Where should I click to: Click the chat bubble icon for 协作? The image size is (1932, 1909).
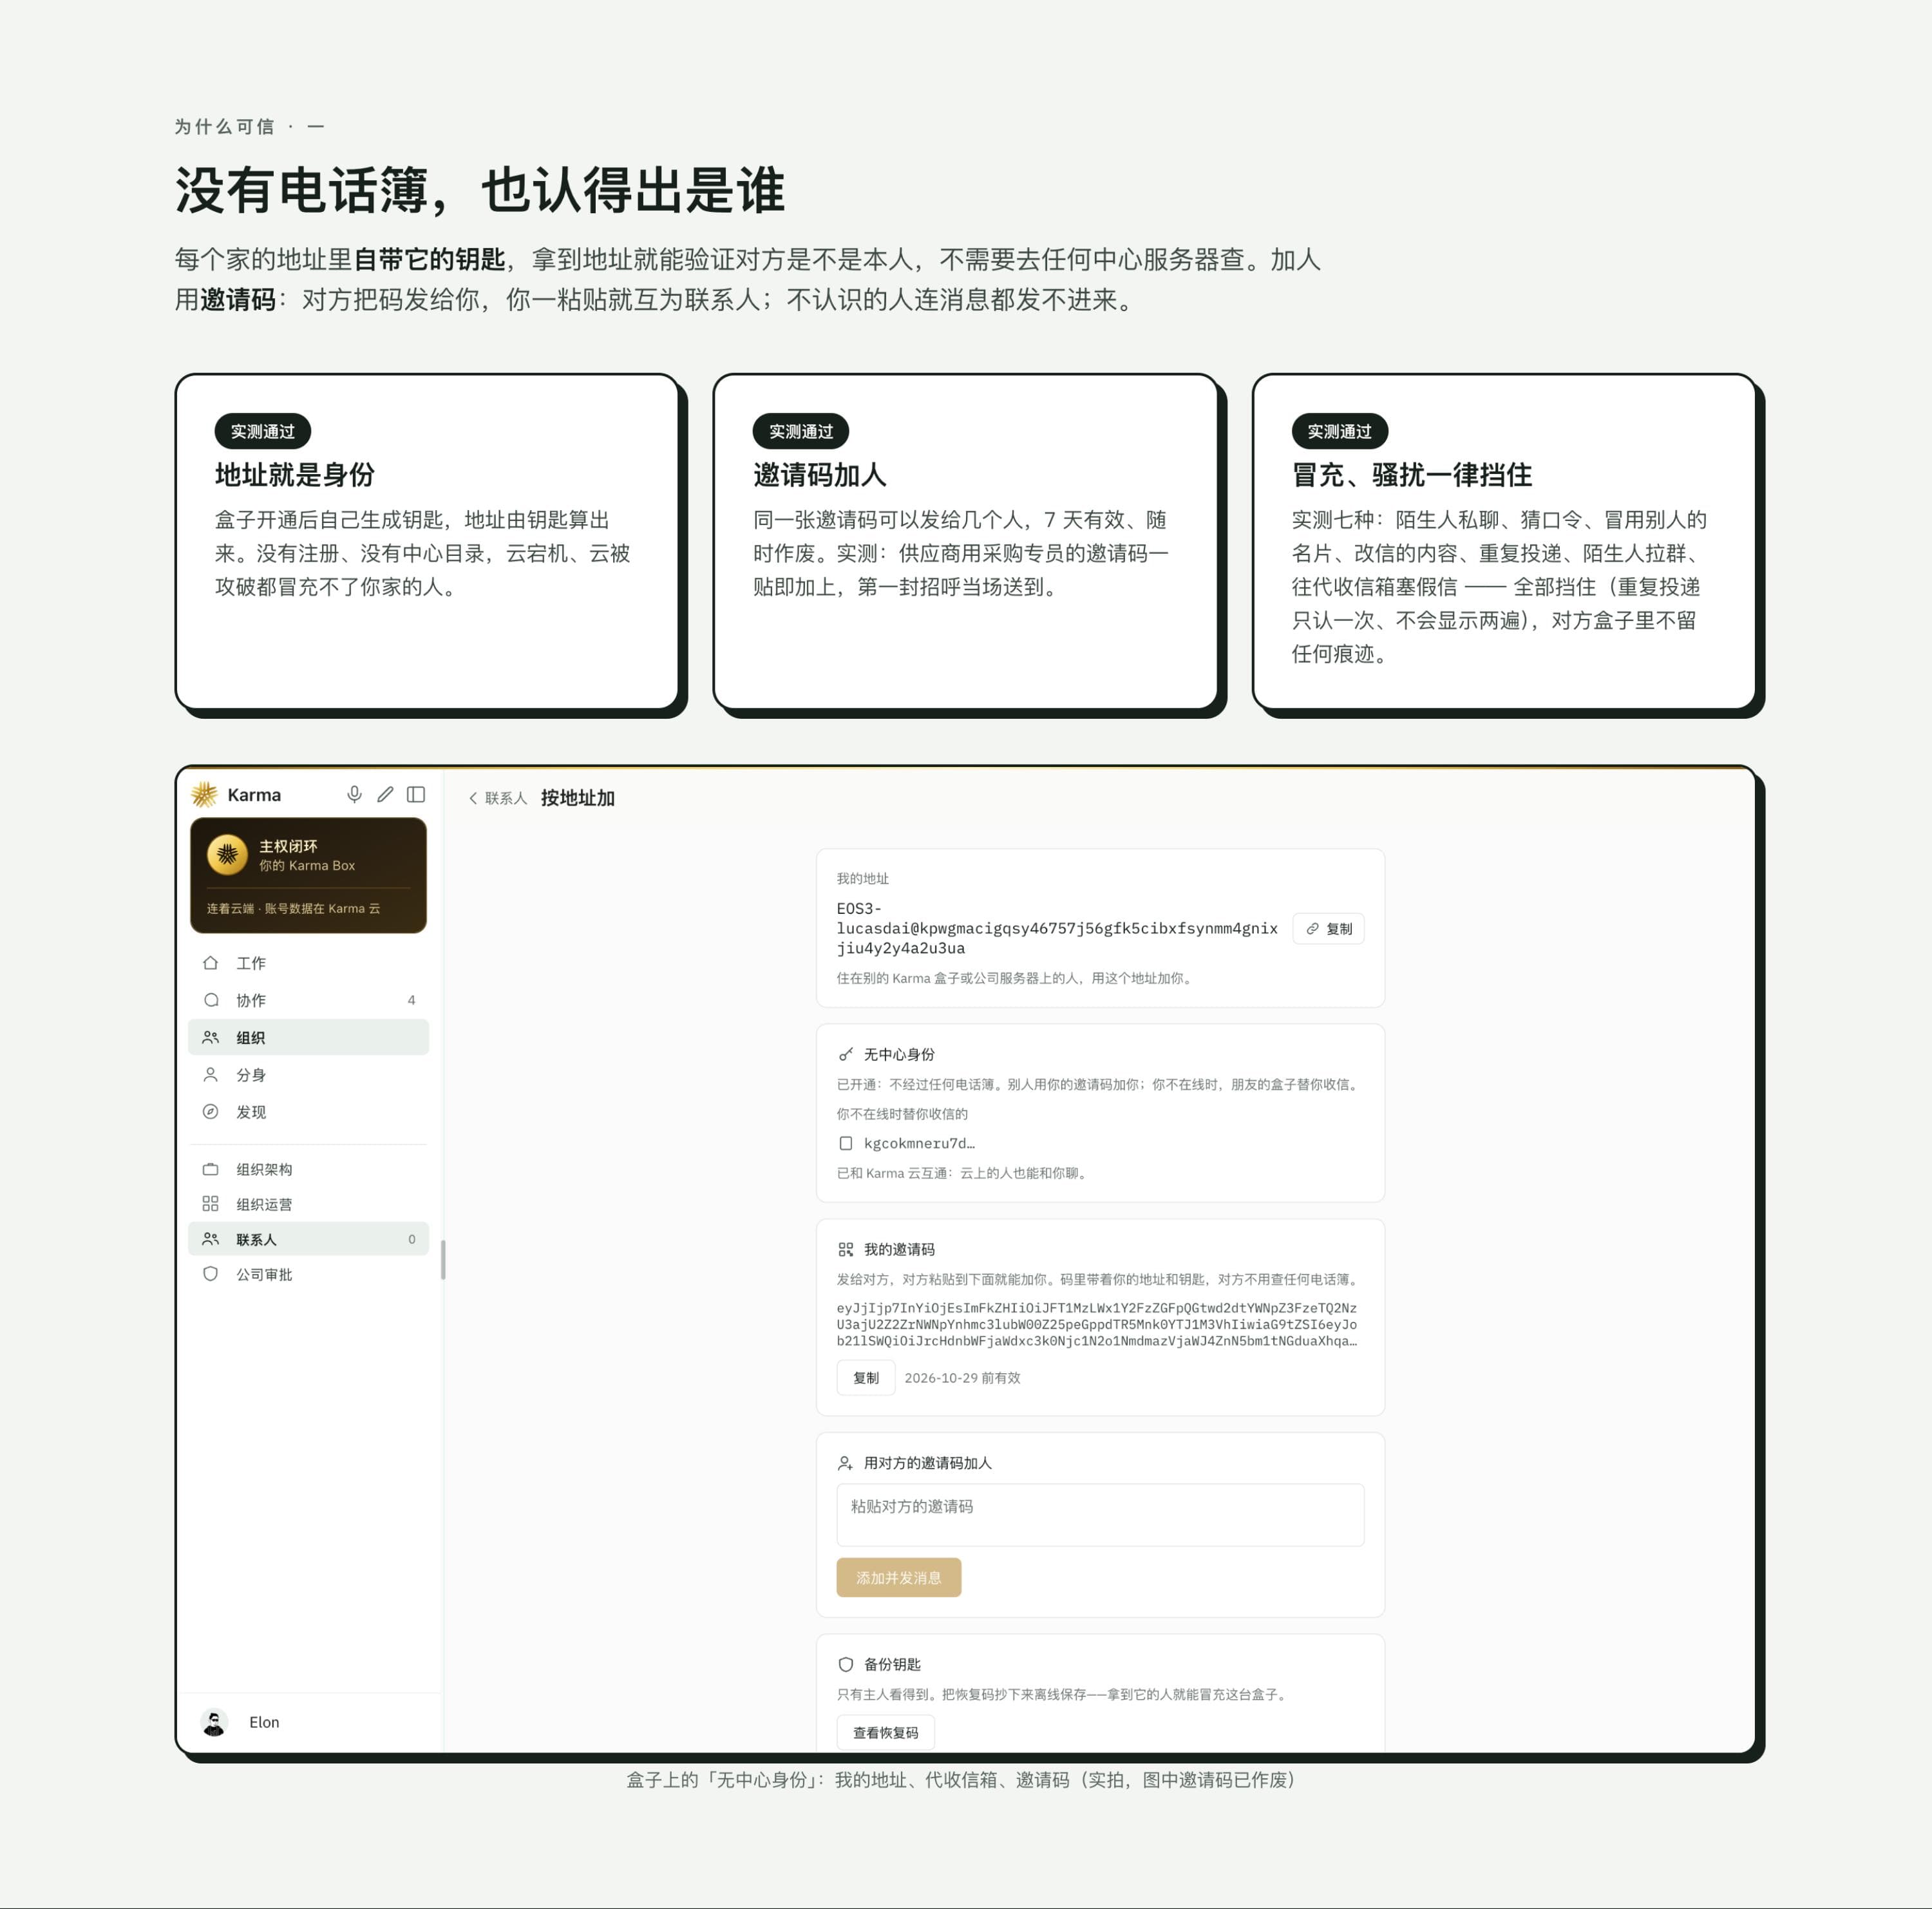click(210, 999)
